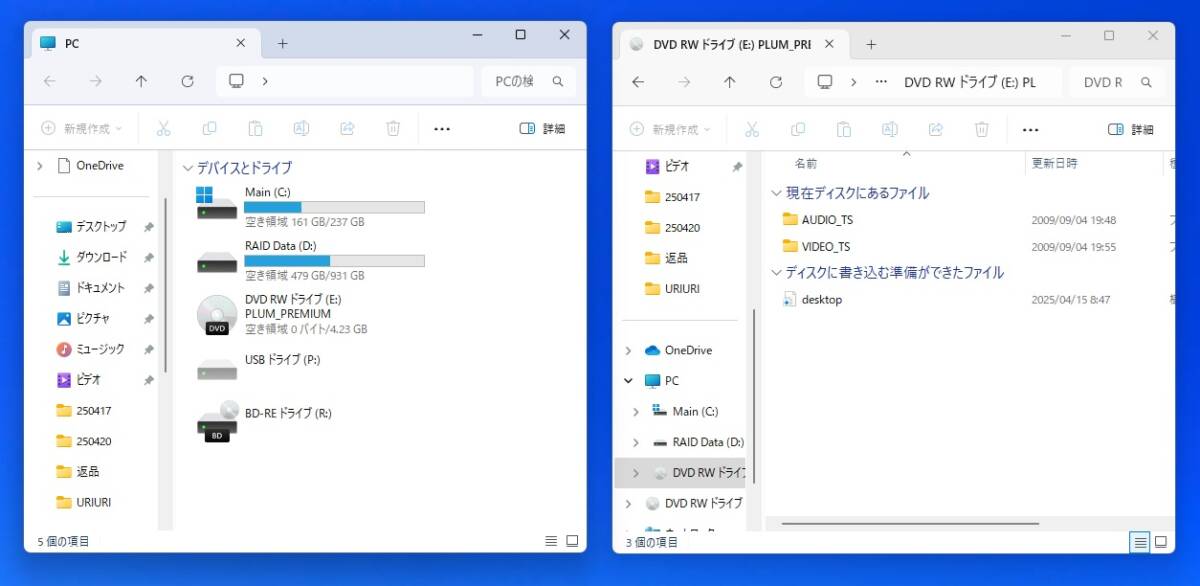This screenshot has height=586, width=1200.
Task: Click the Cut icon in PC window toolbar
Action: click(164, 128)
